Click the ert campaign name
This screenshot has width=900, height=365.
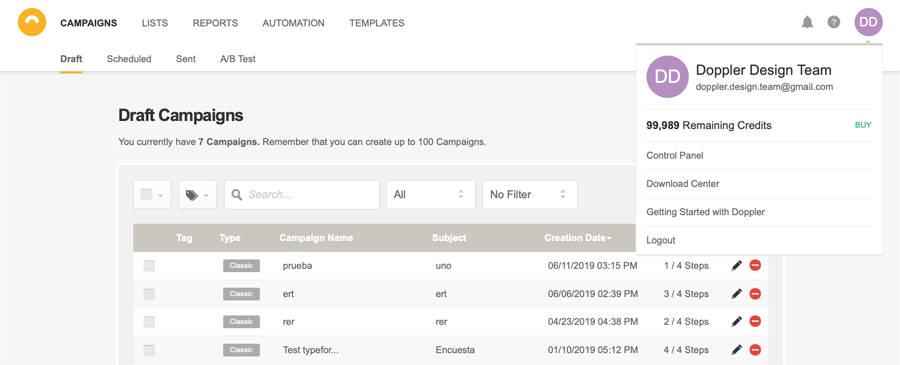pyautogui.click(x=288, y=294)
